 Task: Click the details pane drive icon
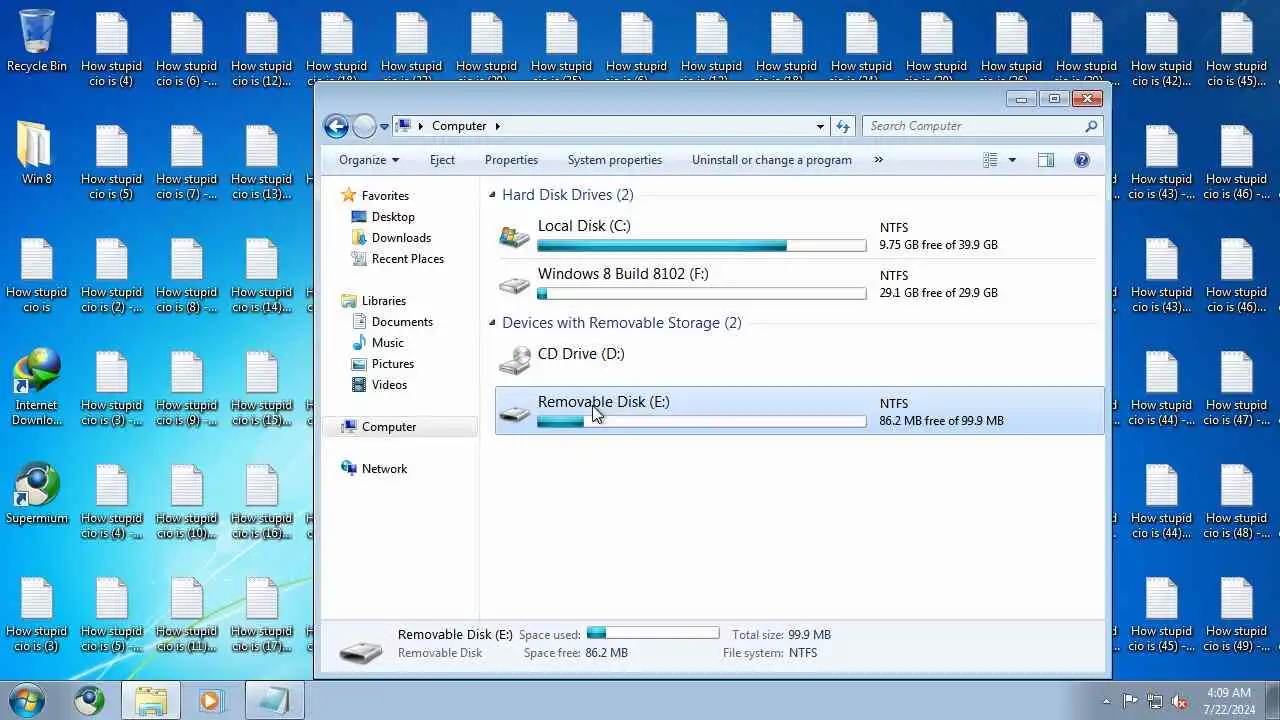[x=360, y=650]
